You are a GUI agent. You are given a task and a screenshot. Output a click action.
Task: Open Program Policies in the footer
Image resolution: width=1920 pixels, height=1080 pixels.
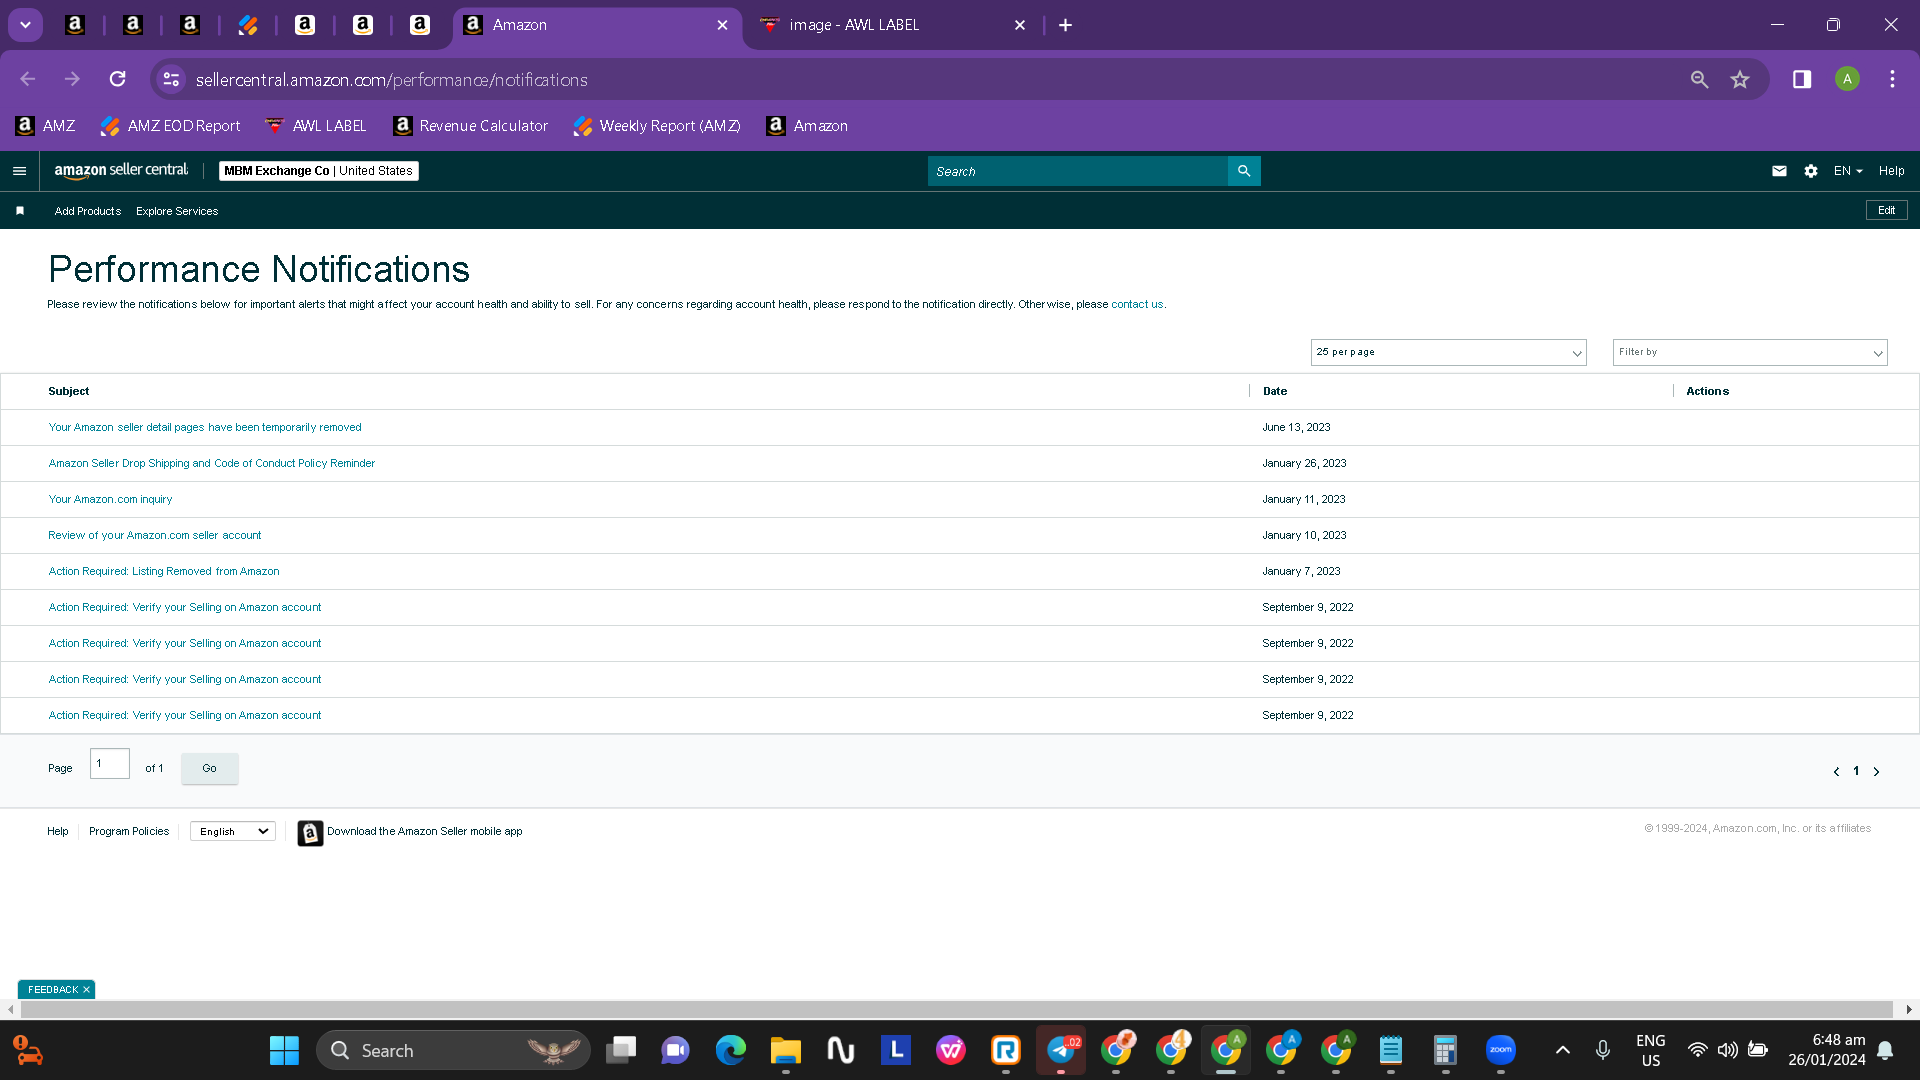129,831
